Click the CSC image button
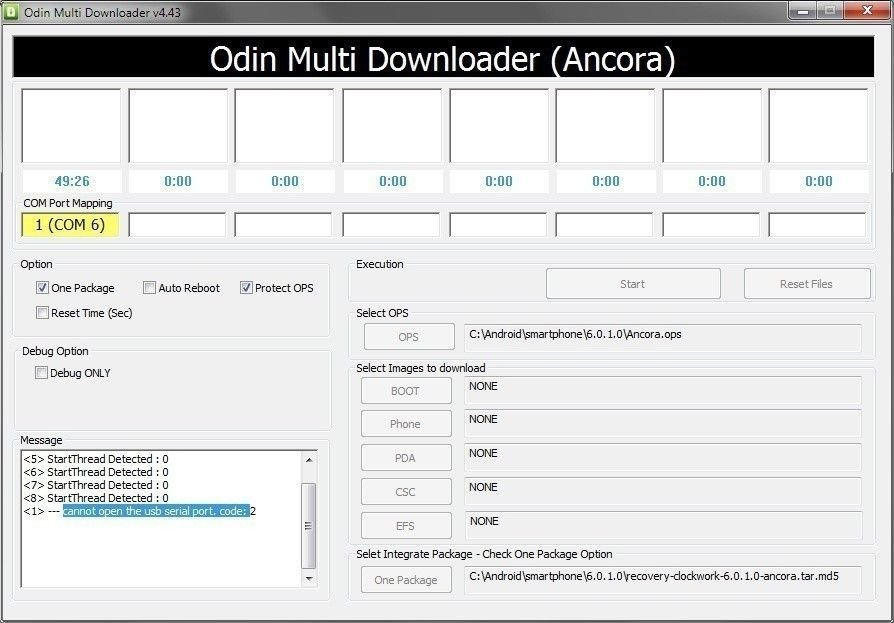This screenshot has width=894, height=623. point(406,492)
